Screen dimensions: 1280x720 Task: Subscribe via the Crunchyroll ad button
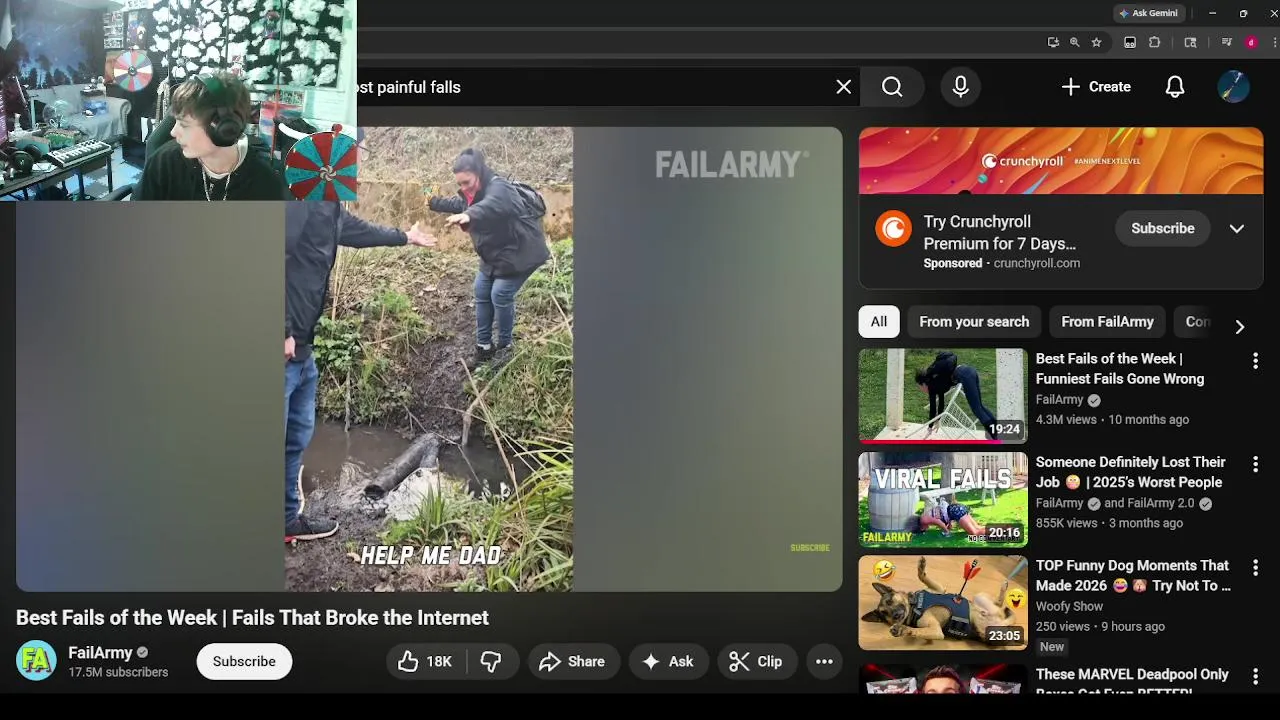[x=1162, y=228]
